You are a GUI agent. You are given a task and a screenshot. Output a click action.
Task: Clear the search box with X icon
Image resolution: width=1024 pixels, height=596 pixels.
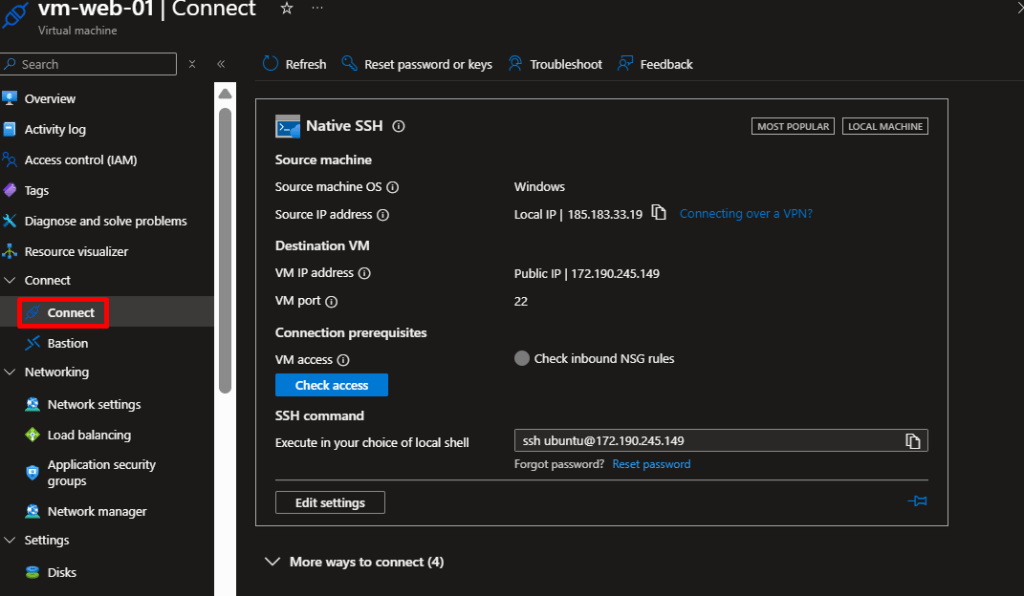(x=192, y=64)
